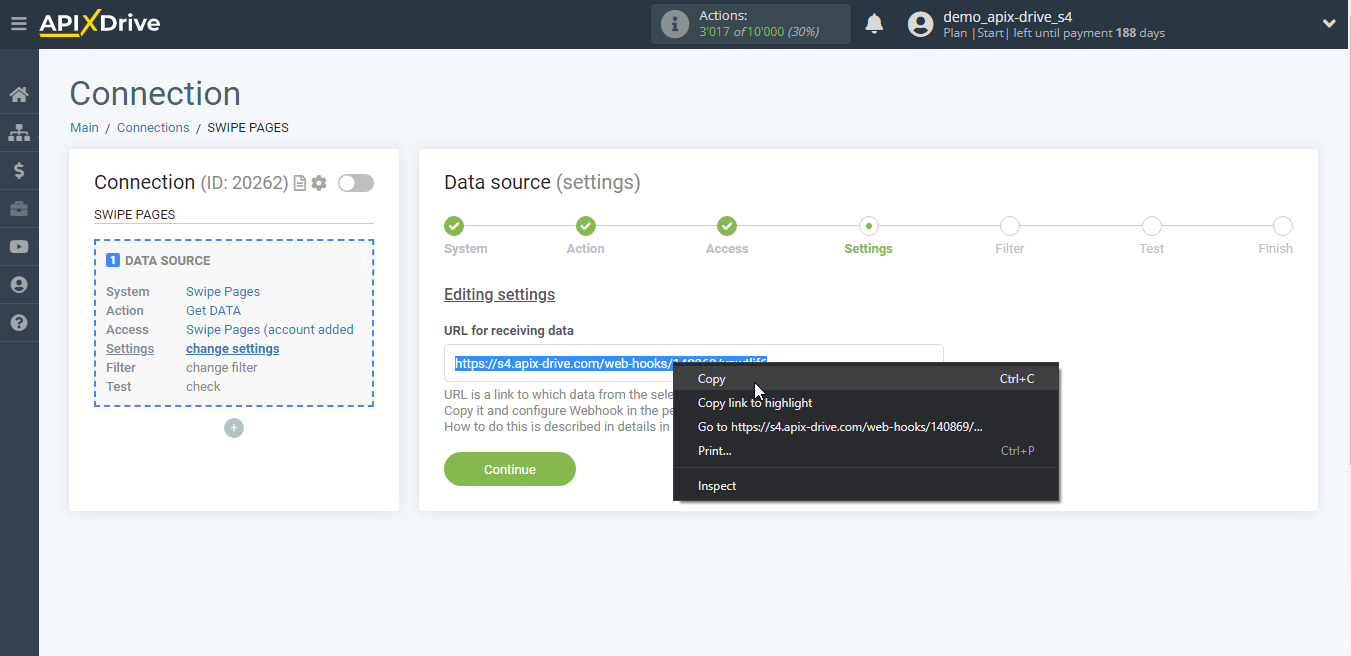Viewport: 1351px width, 656px height.
Task: Click Main breadcrumb link
Action: pos(84,128)
